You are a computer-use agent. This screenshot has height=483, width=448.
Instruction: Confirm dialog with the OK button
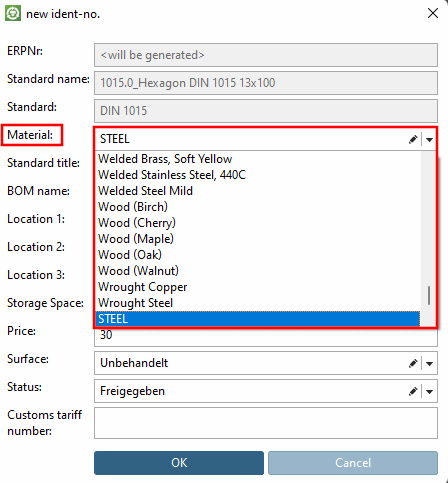(179, 463)
